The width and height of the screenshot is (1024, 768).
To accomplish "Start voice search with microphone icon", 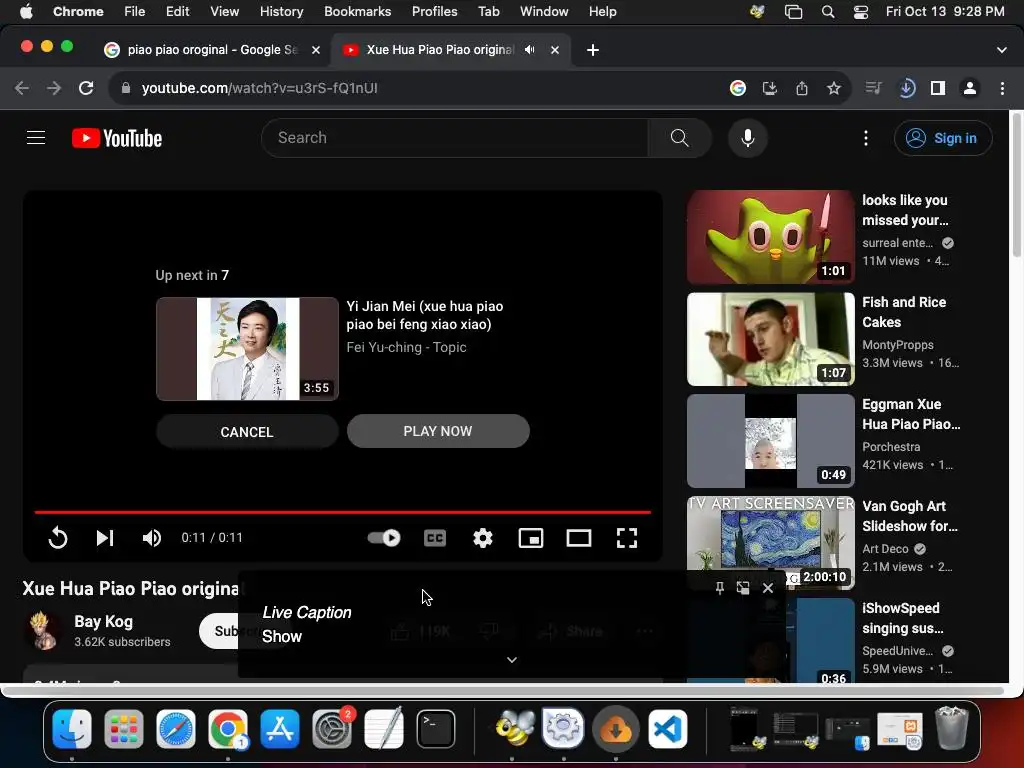I will (x=748, y=138).
